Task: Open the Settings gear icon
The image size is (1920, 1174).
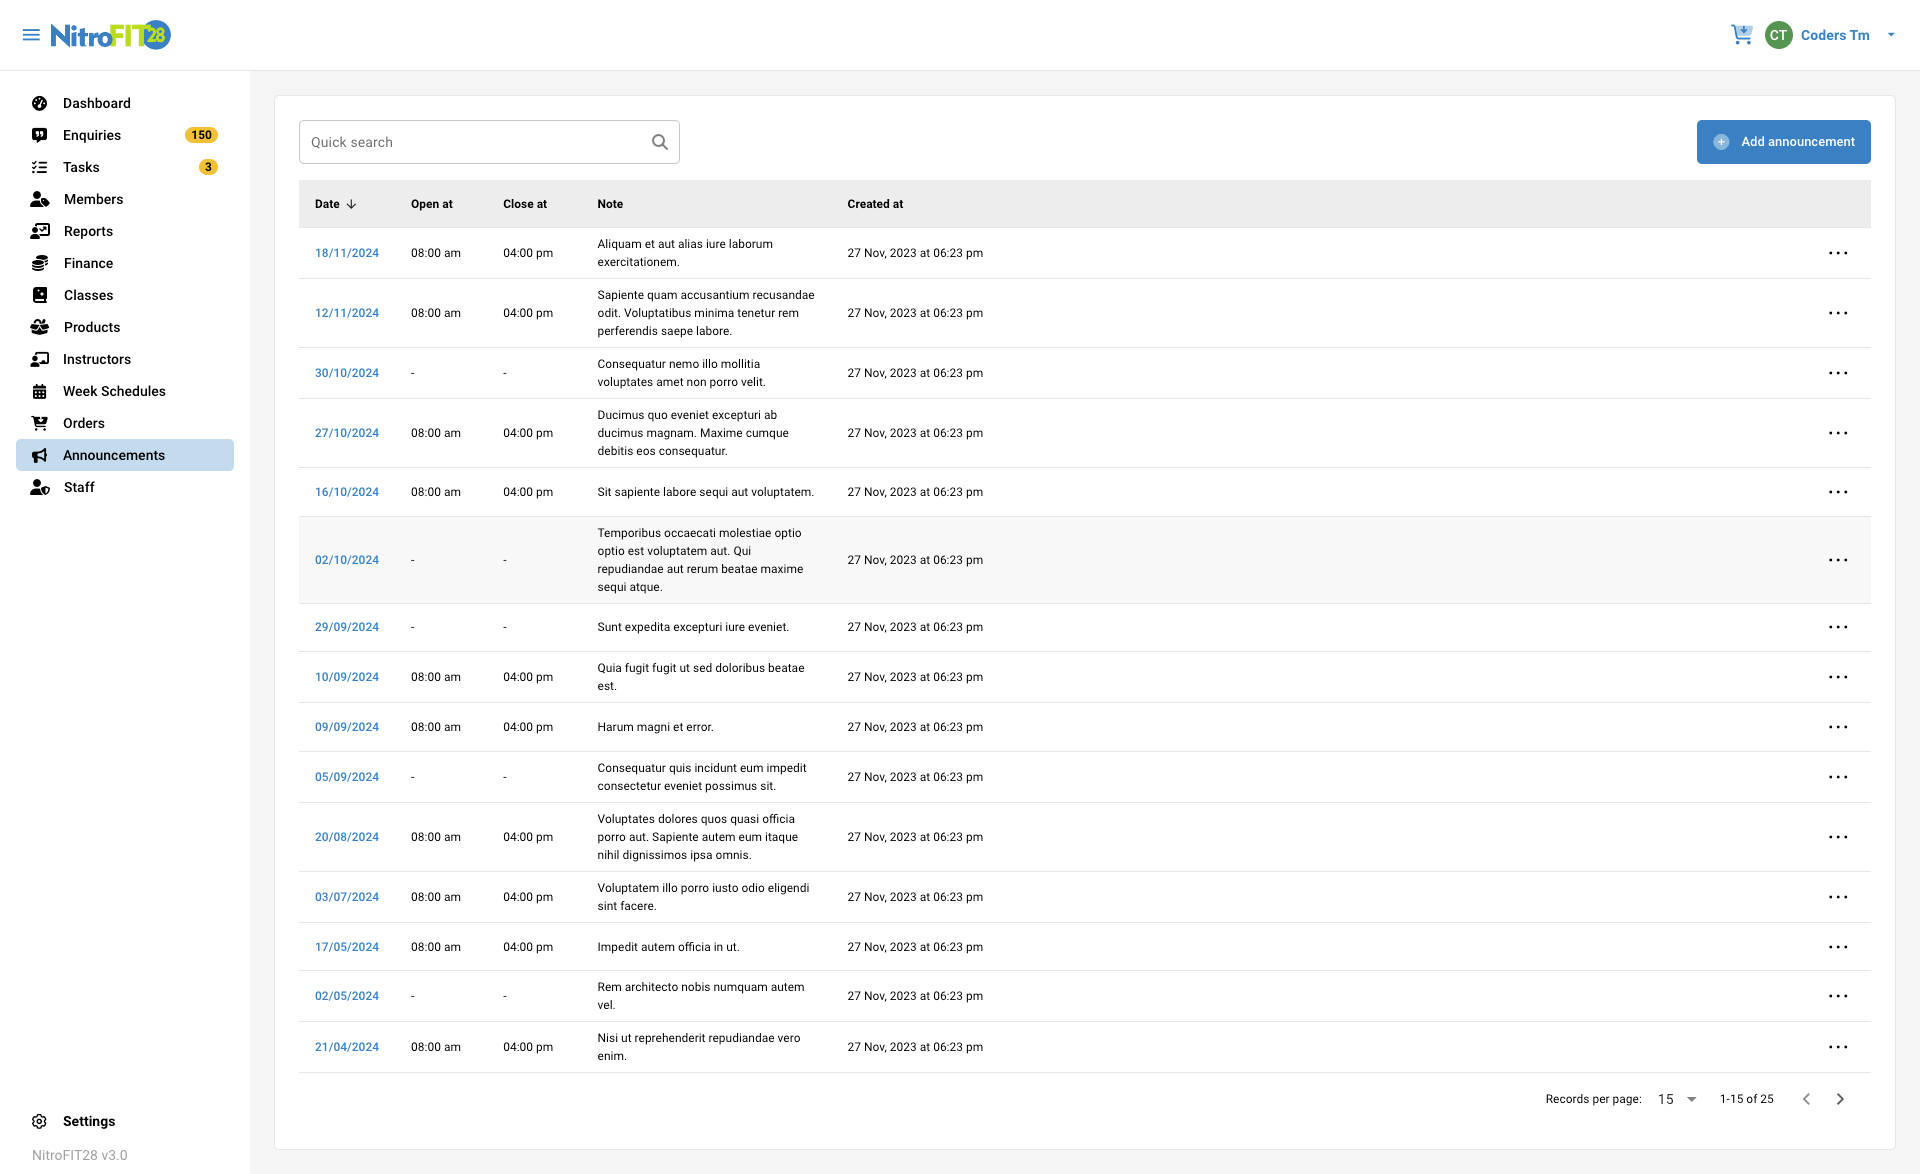Action: pyautogui.click(x=39, y=1121)
